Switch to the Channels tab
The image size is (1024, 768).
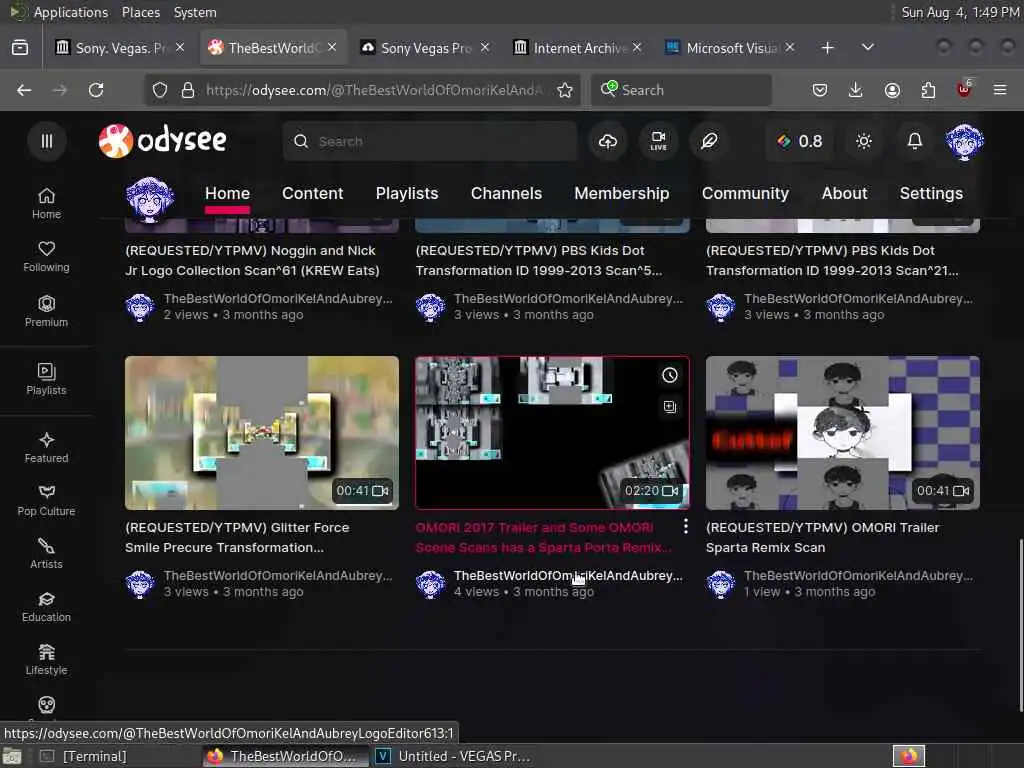tap(506, 194)
